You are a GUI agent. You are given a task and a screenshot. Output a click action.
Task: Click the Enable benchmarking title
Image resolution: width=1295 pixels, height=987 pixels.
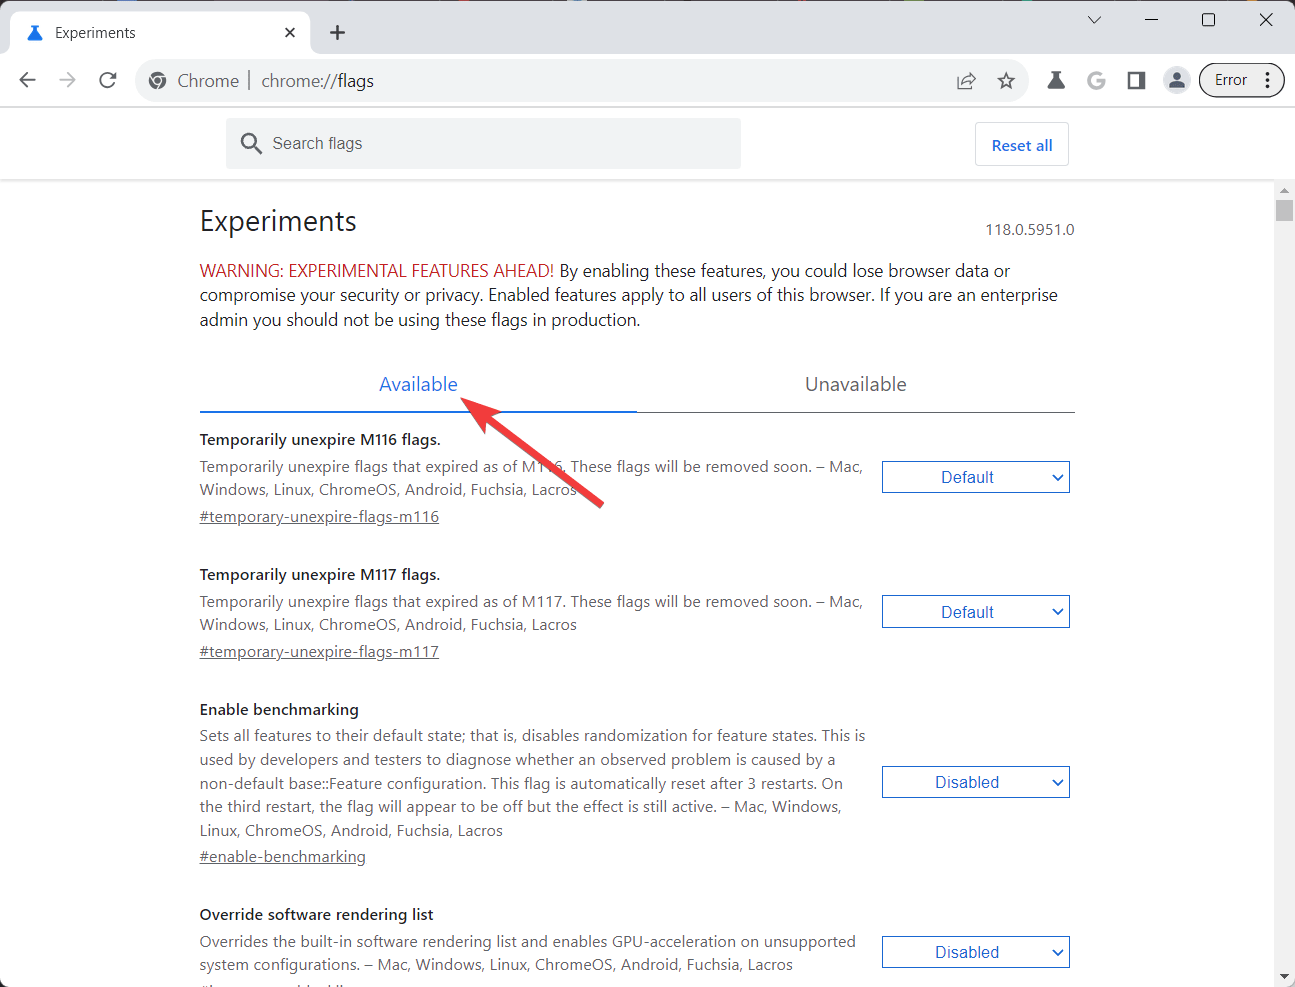tap(279, 710)
